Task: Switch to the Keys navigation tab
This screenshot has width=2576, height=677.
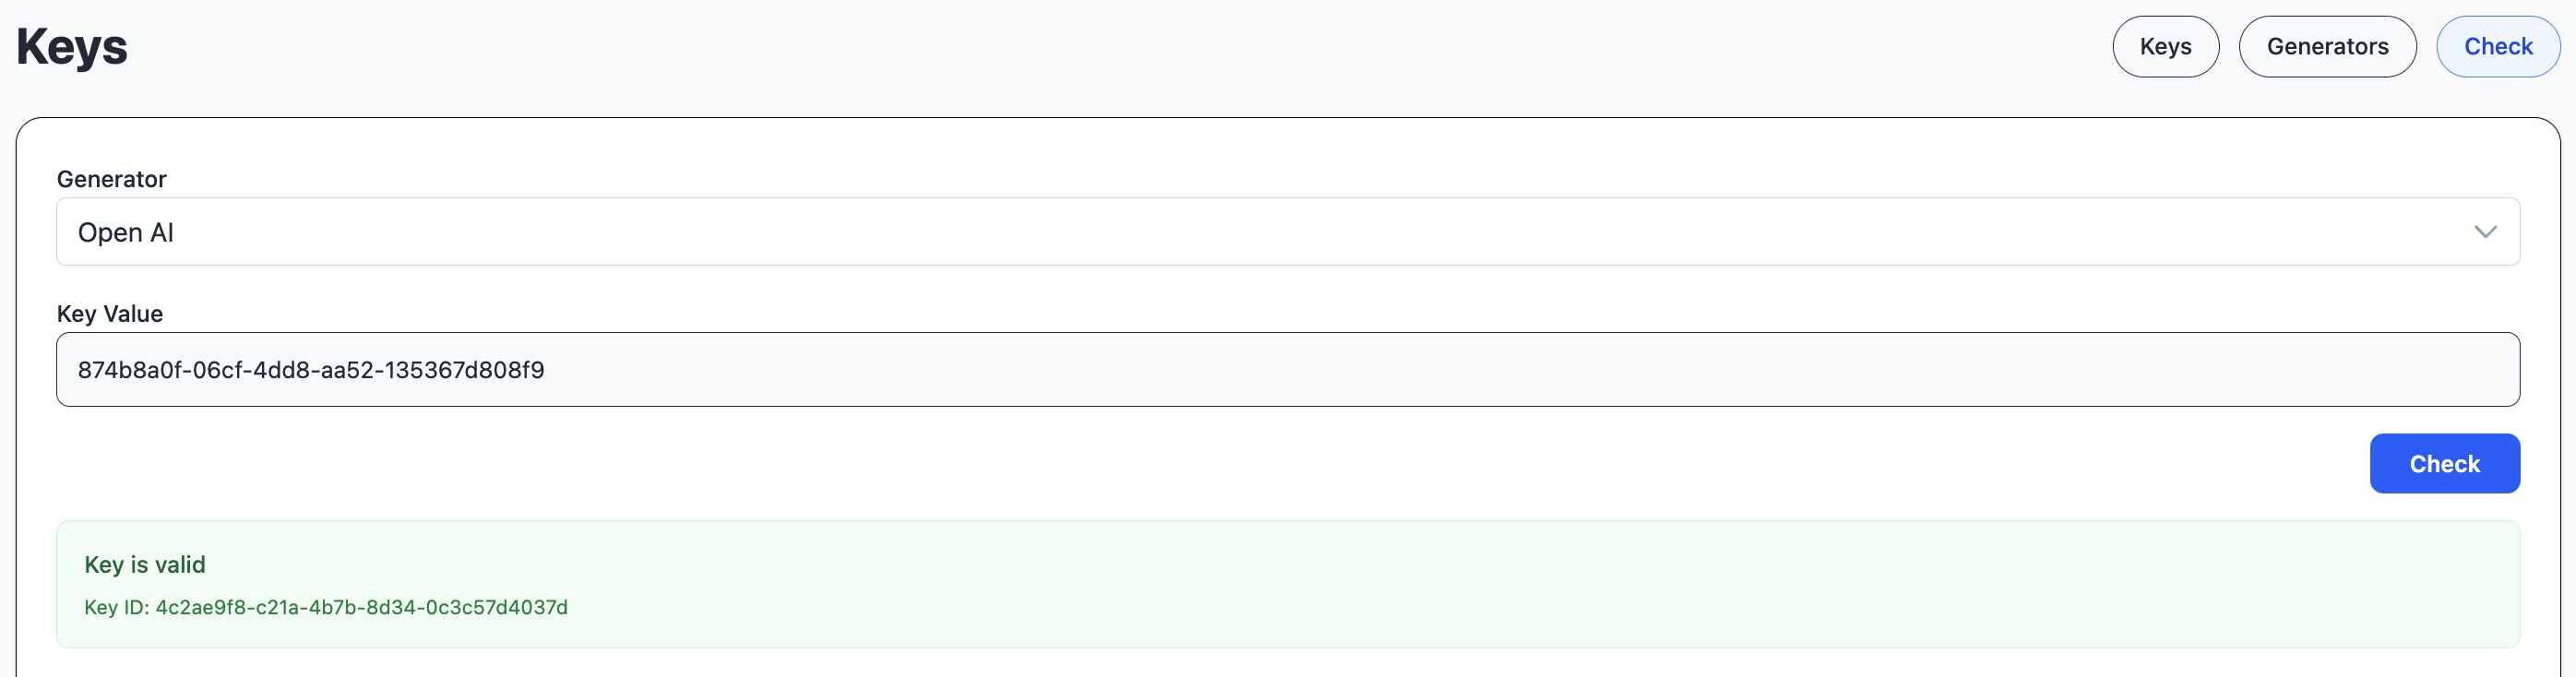Action: click(2165, 47)
